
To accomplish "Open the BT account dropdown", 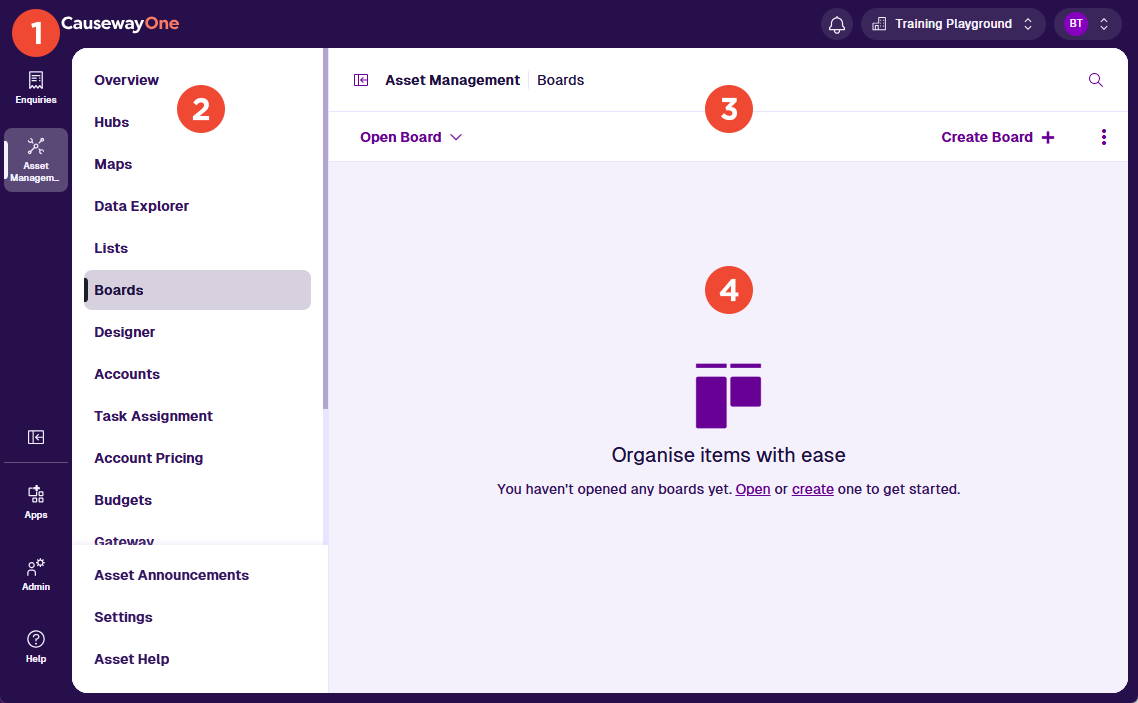I will (1088, 23).
